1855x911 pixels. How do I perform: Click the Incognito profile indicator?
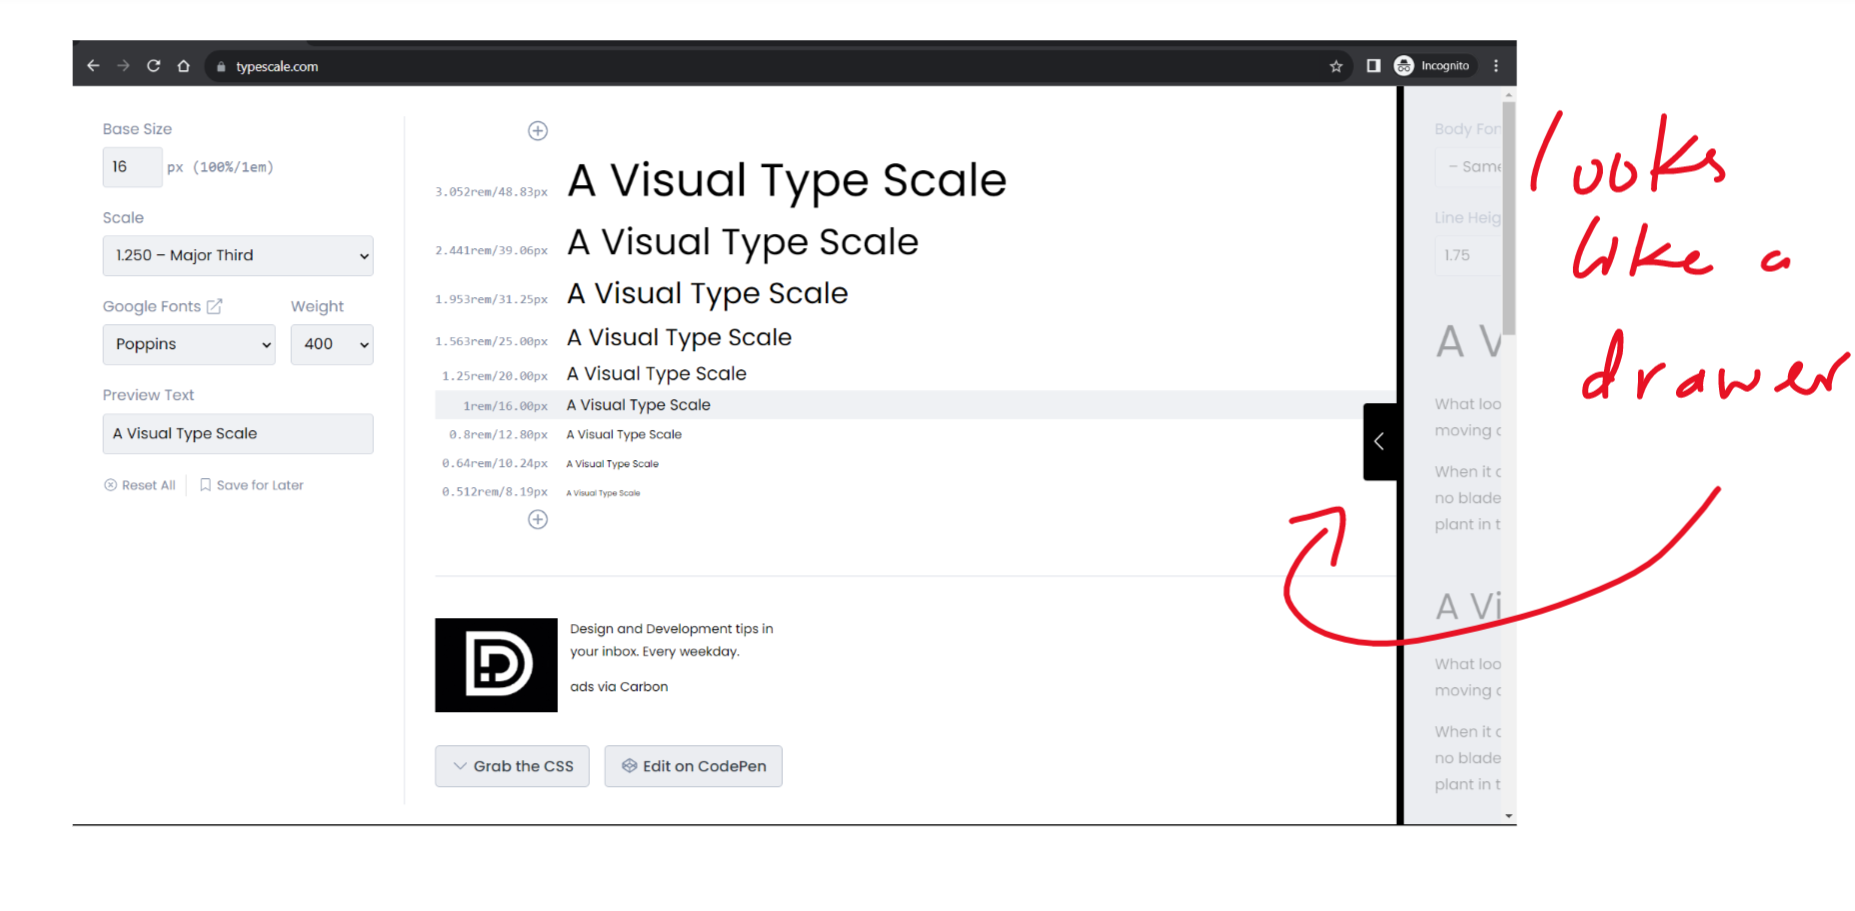click(1433, 66)
